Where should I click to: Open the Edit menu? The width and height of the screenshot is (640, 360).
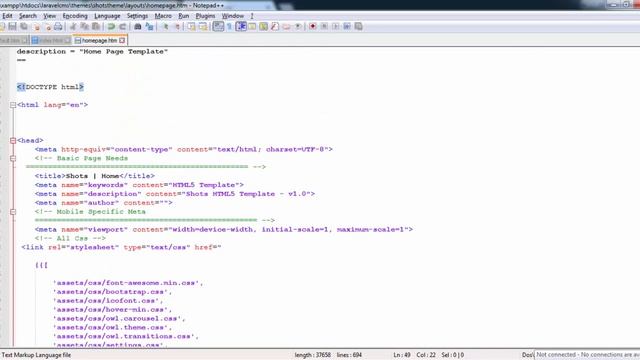(7, 16)
